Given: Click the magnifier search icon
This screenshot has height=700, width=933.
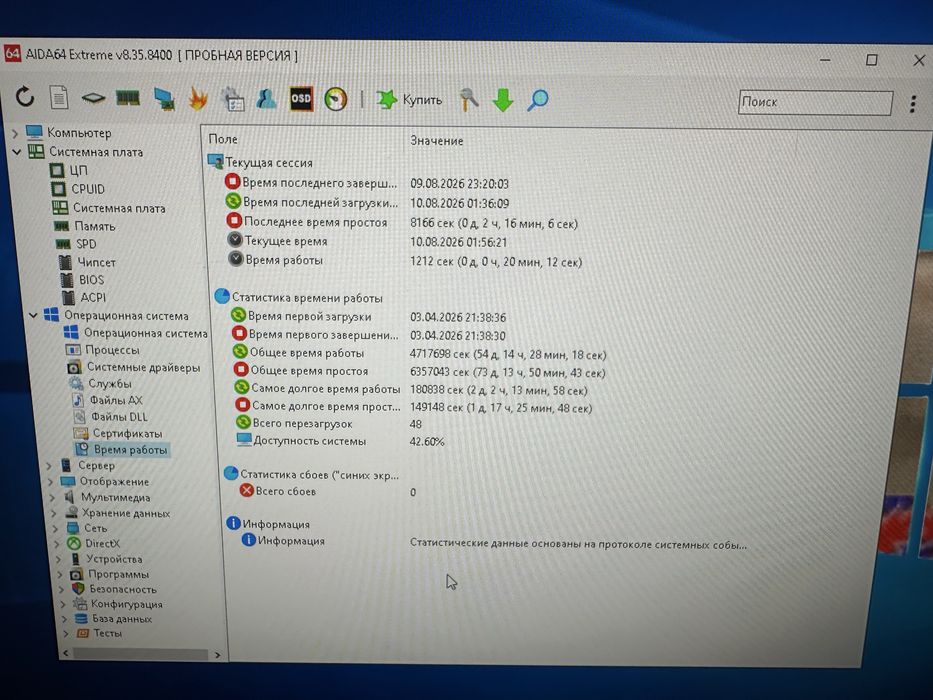Looking at the screenshot, I should point(538,100).
